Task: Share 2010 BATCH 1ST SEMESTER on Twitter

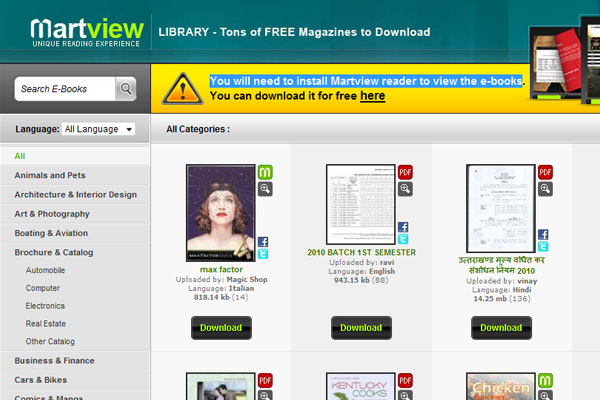Action: tap(403, 239)
